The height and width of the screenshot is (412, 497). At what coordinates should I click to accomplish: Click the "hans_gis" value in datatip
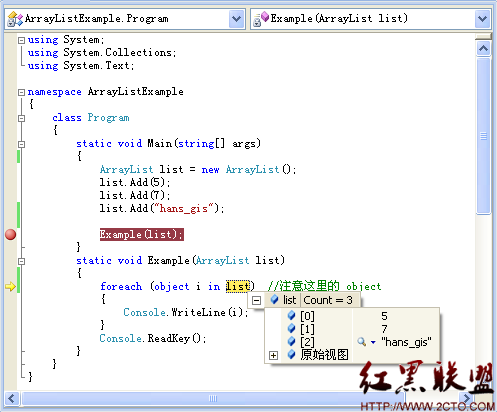(406, 342)
